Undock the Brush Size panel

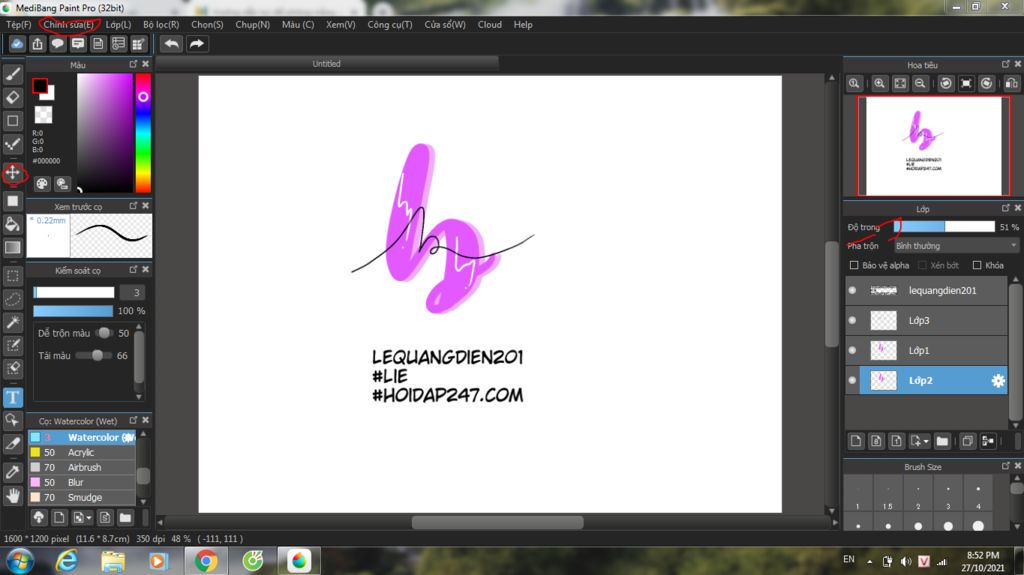pos(1005,466)
